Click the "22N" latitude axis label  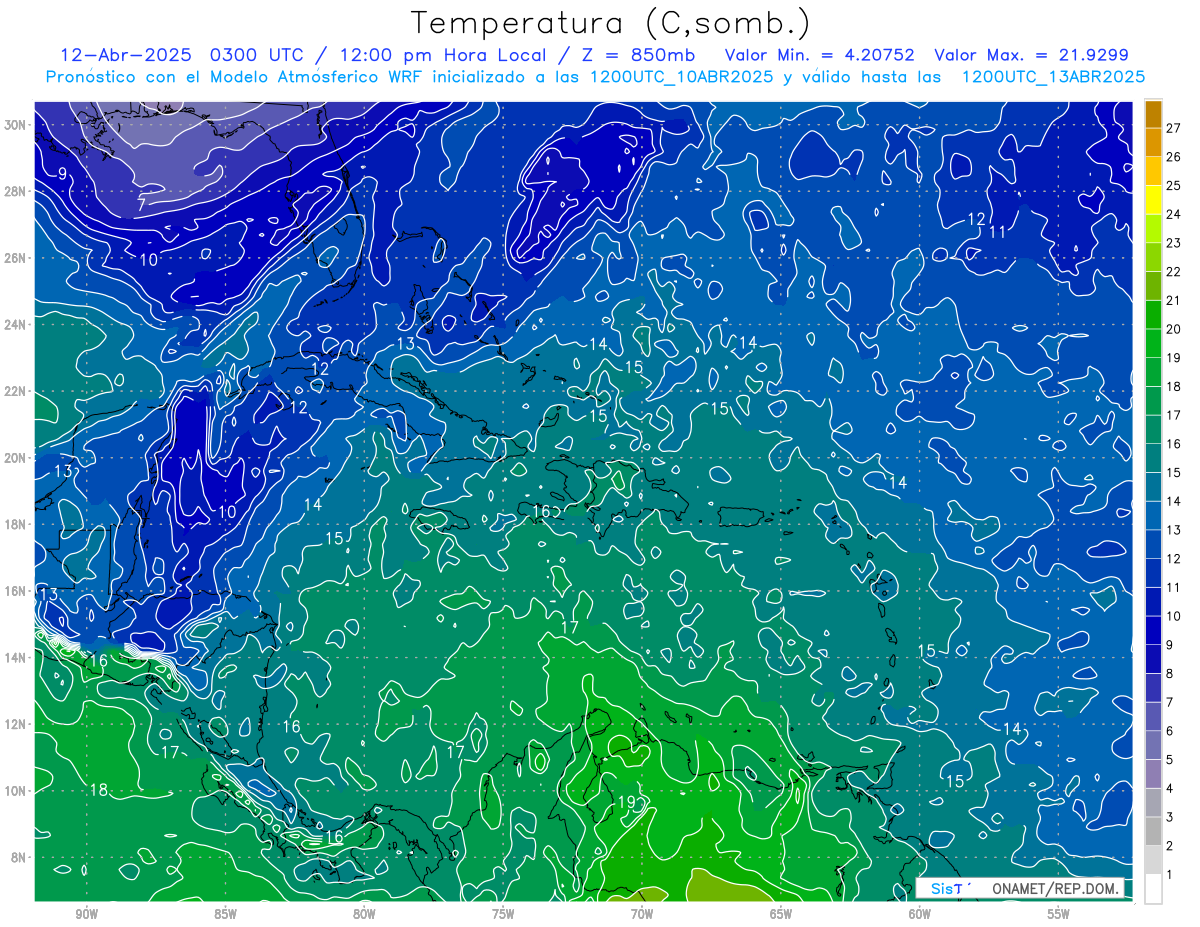(15, 391)
